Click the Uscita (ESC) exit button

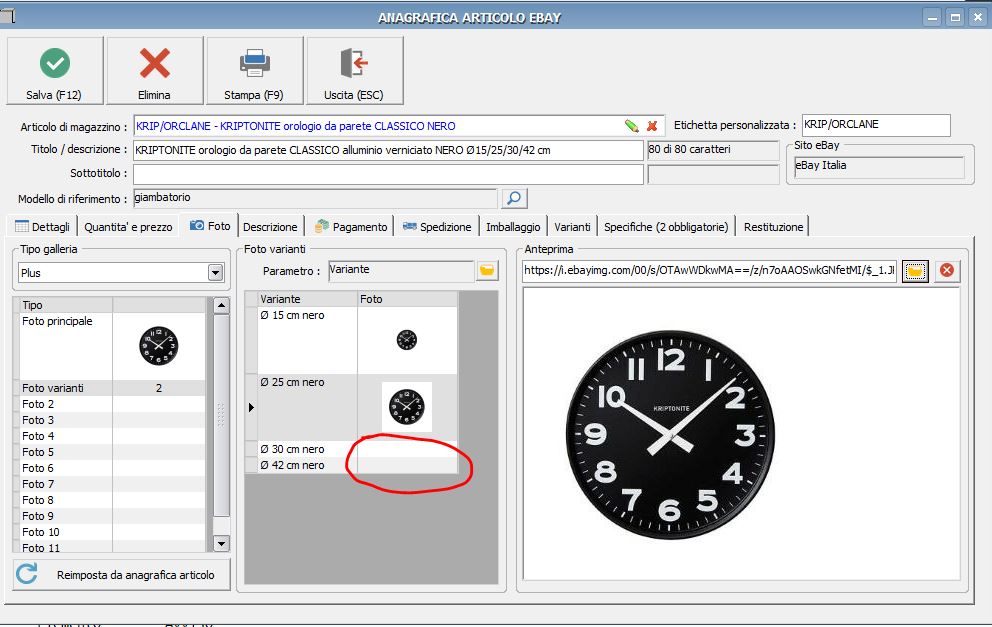pyautogui.click(x=354, y=70)
